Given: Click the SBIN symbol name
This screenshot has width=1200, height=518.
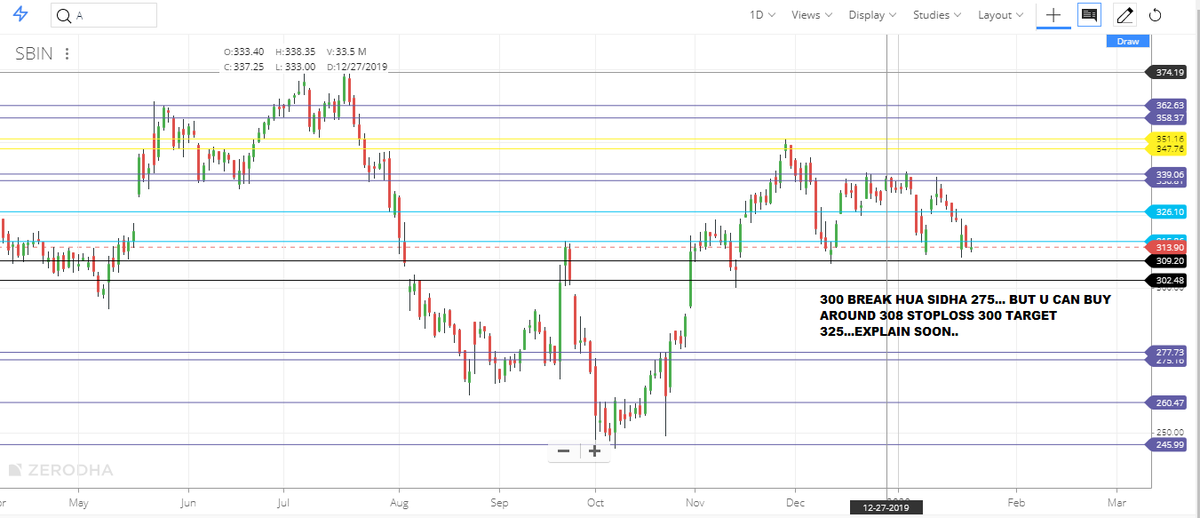Looking at the screenshot, I should pyautogui.click(x=33, y=54).
